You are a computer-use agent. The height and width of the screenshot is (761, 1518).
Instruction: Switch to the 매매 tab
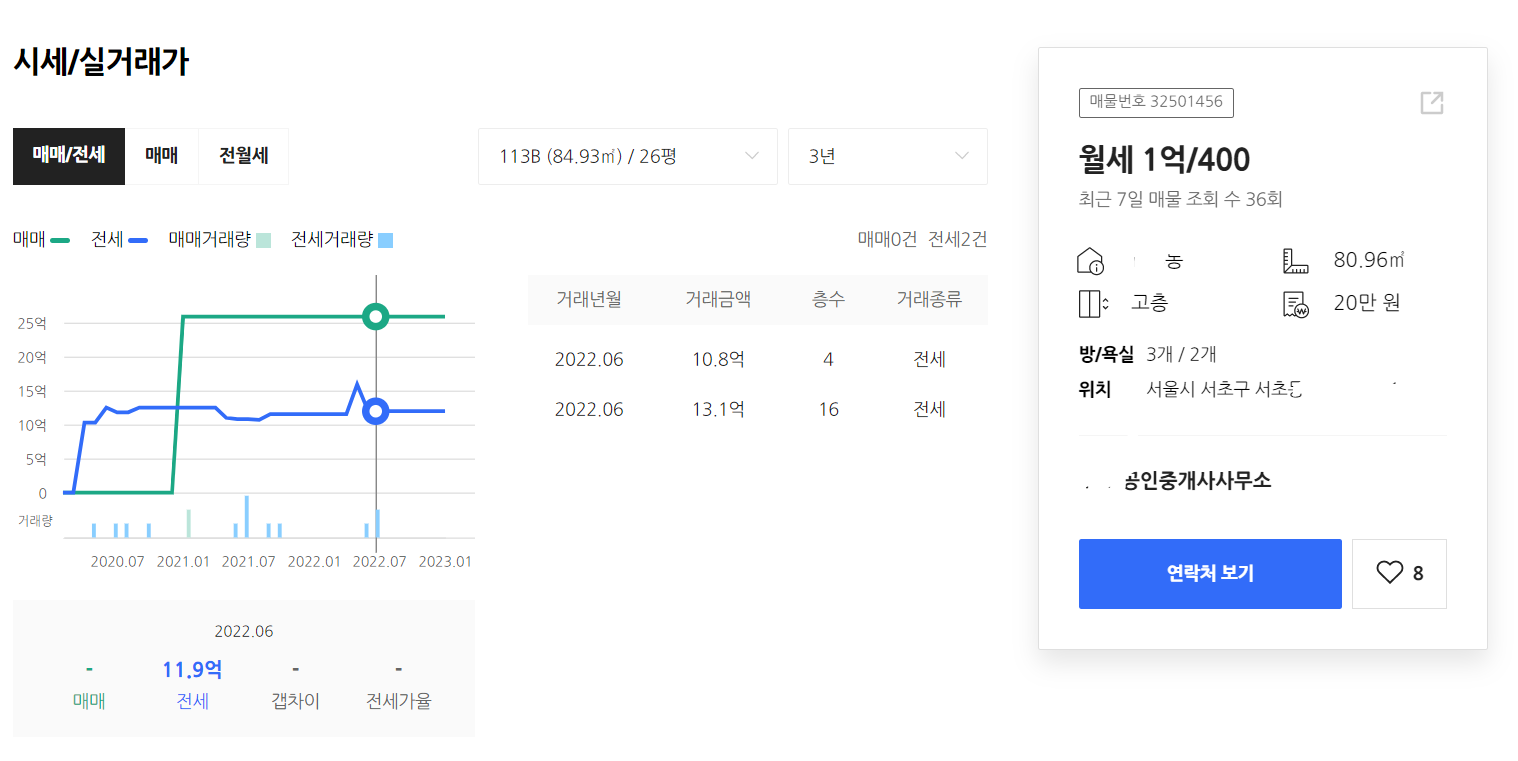pyautogui.click(x=162, y=156)
